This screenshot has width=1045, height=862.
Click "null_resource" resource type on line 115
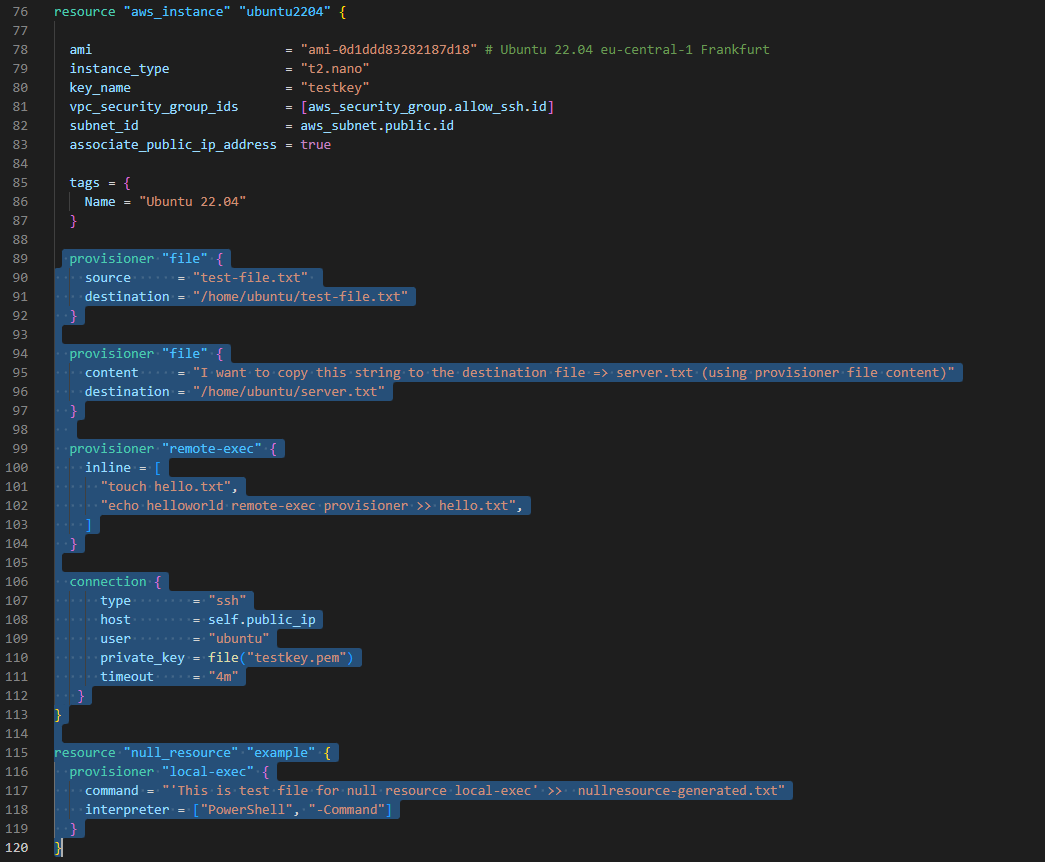point(181,753)
